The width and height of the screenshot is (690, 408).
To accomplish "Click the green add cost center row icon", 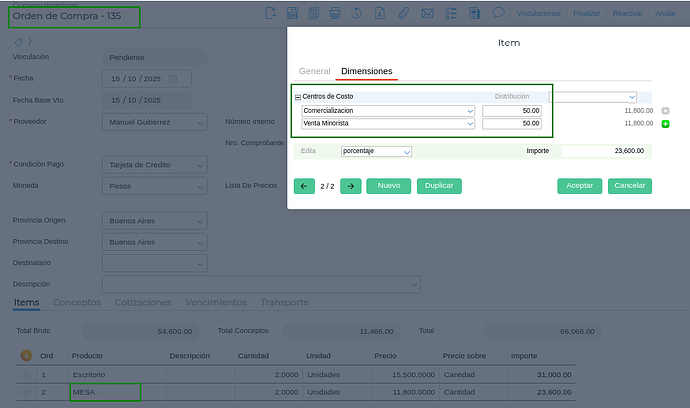I will tap(666, 124).
